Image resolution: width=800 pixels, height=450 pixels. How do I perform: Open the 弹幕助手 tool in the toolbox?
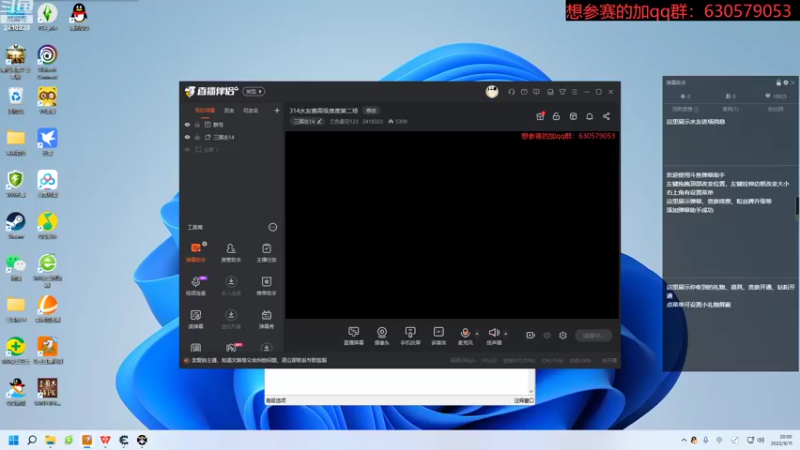196,252
